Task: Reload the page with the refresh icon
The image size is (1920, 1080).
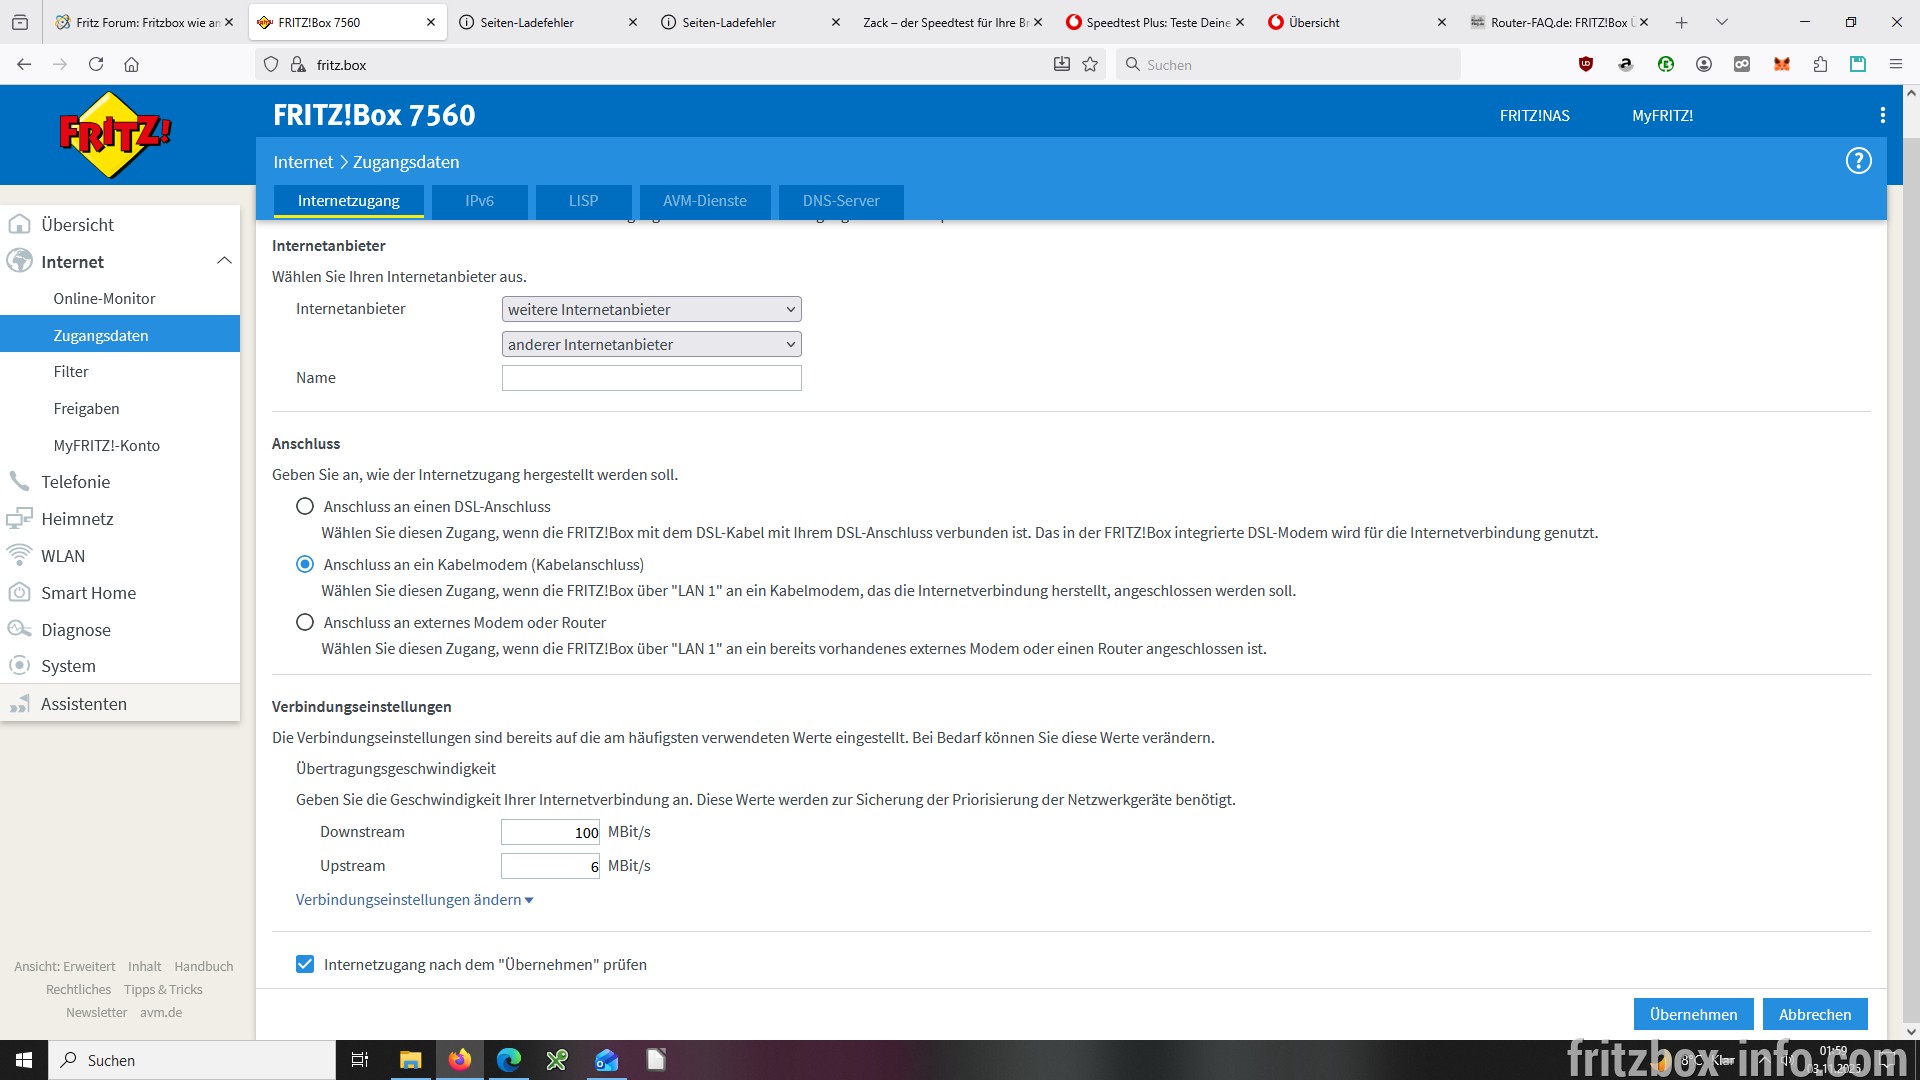Action: coord(96,64)
